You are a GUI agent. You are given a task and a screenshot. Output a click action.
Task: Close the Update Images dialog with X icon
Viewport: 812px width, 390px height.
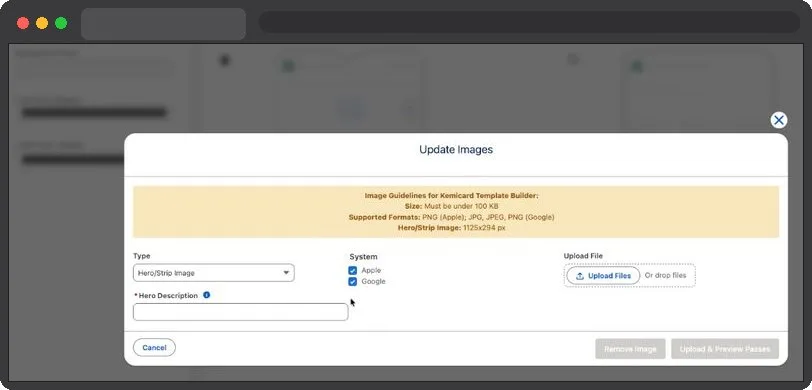[778, 120]
